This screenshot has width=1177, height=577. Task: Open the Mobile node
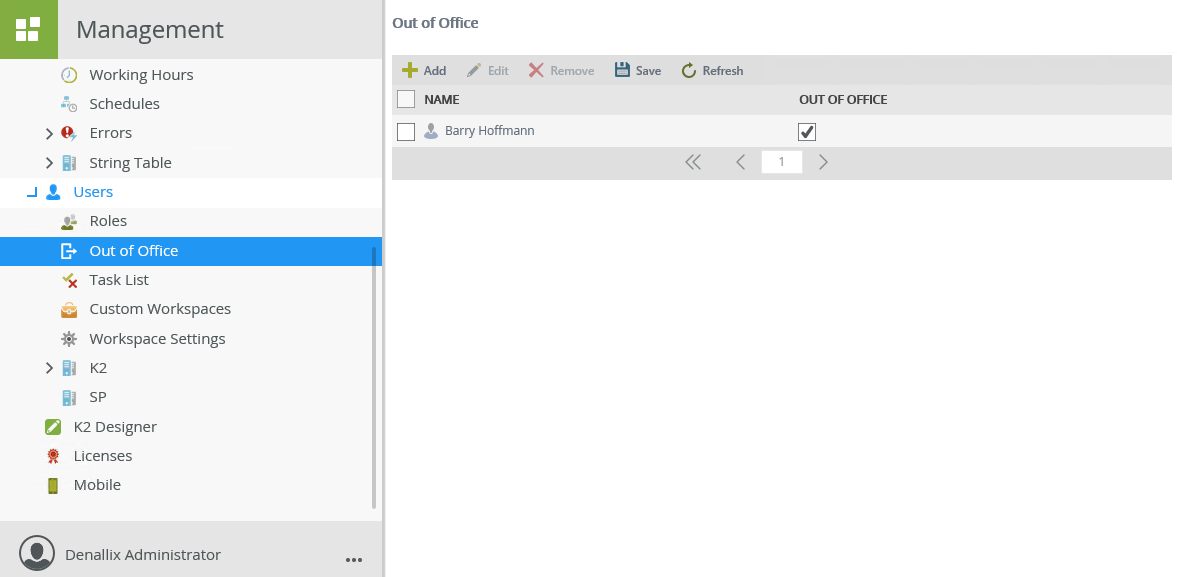click(x=97, y=485)
